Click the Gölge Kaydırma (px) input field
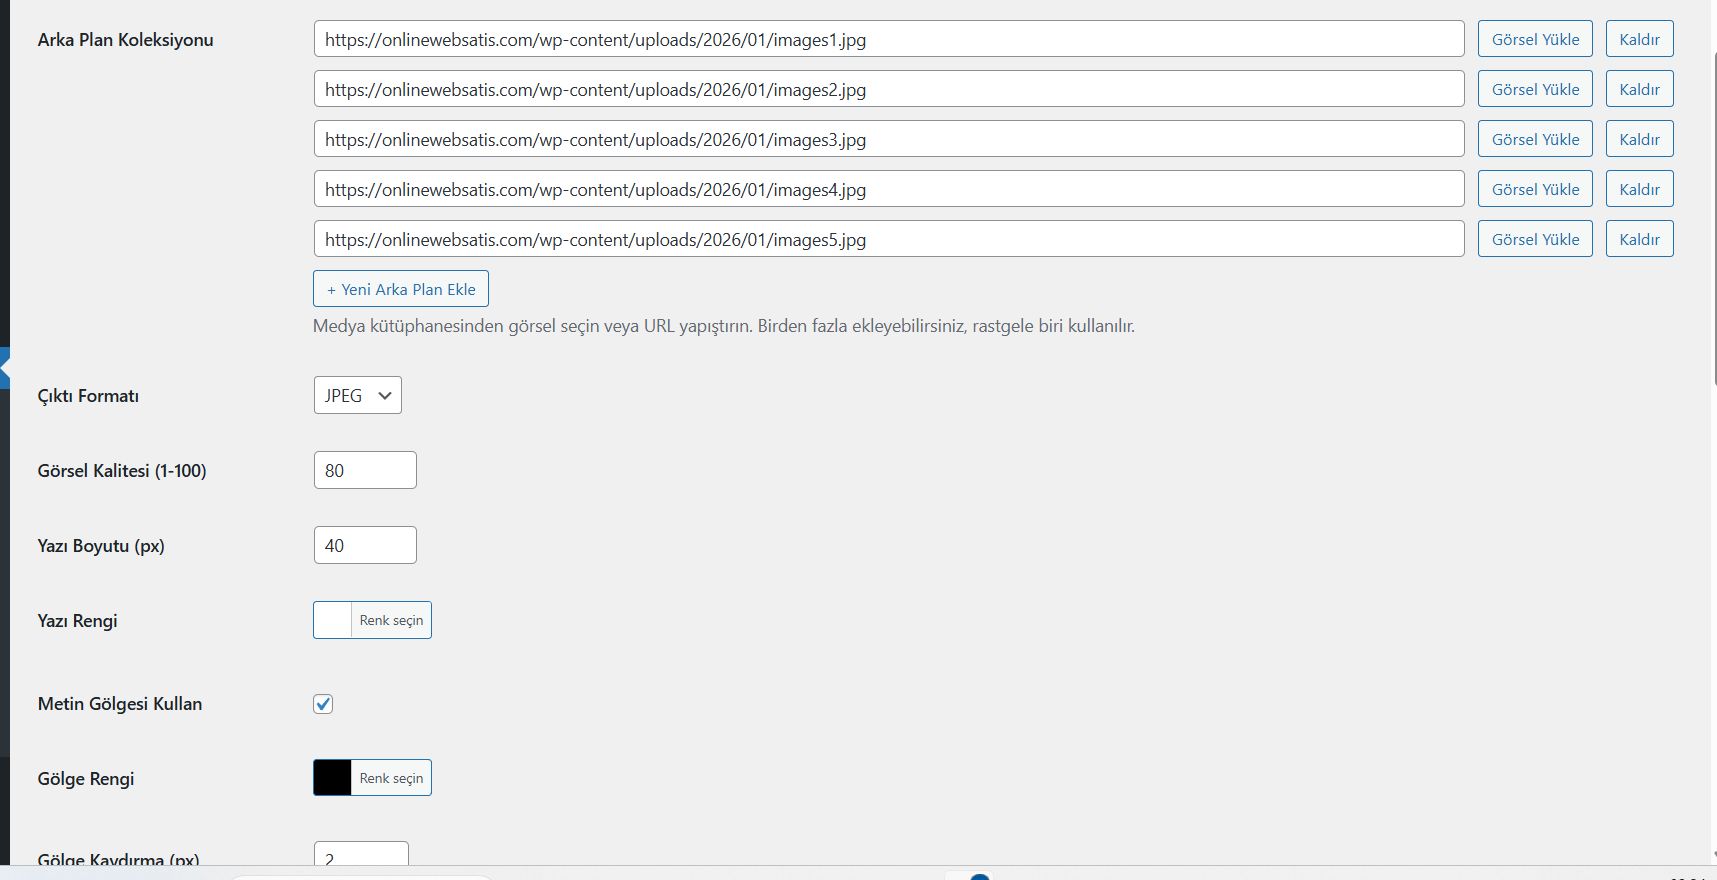 coord(361,855)
